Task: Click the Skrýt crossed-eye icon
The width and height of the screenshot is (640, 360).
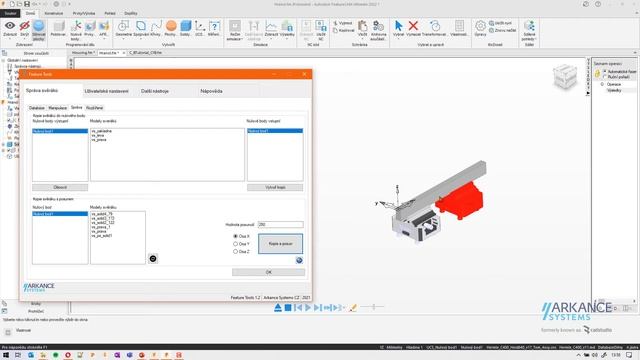Action: [x=24, y=26]
